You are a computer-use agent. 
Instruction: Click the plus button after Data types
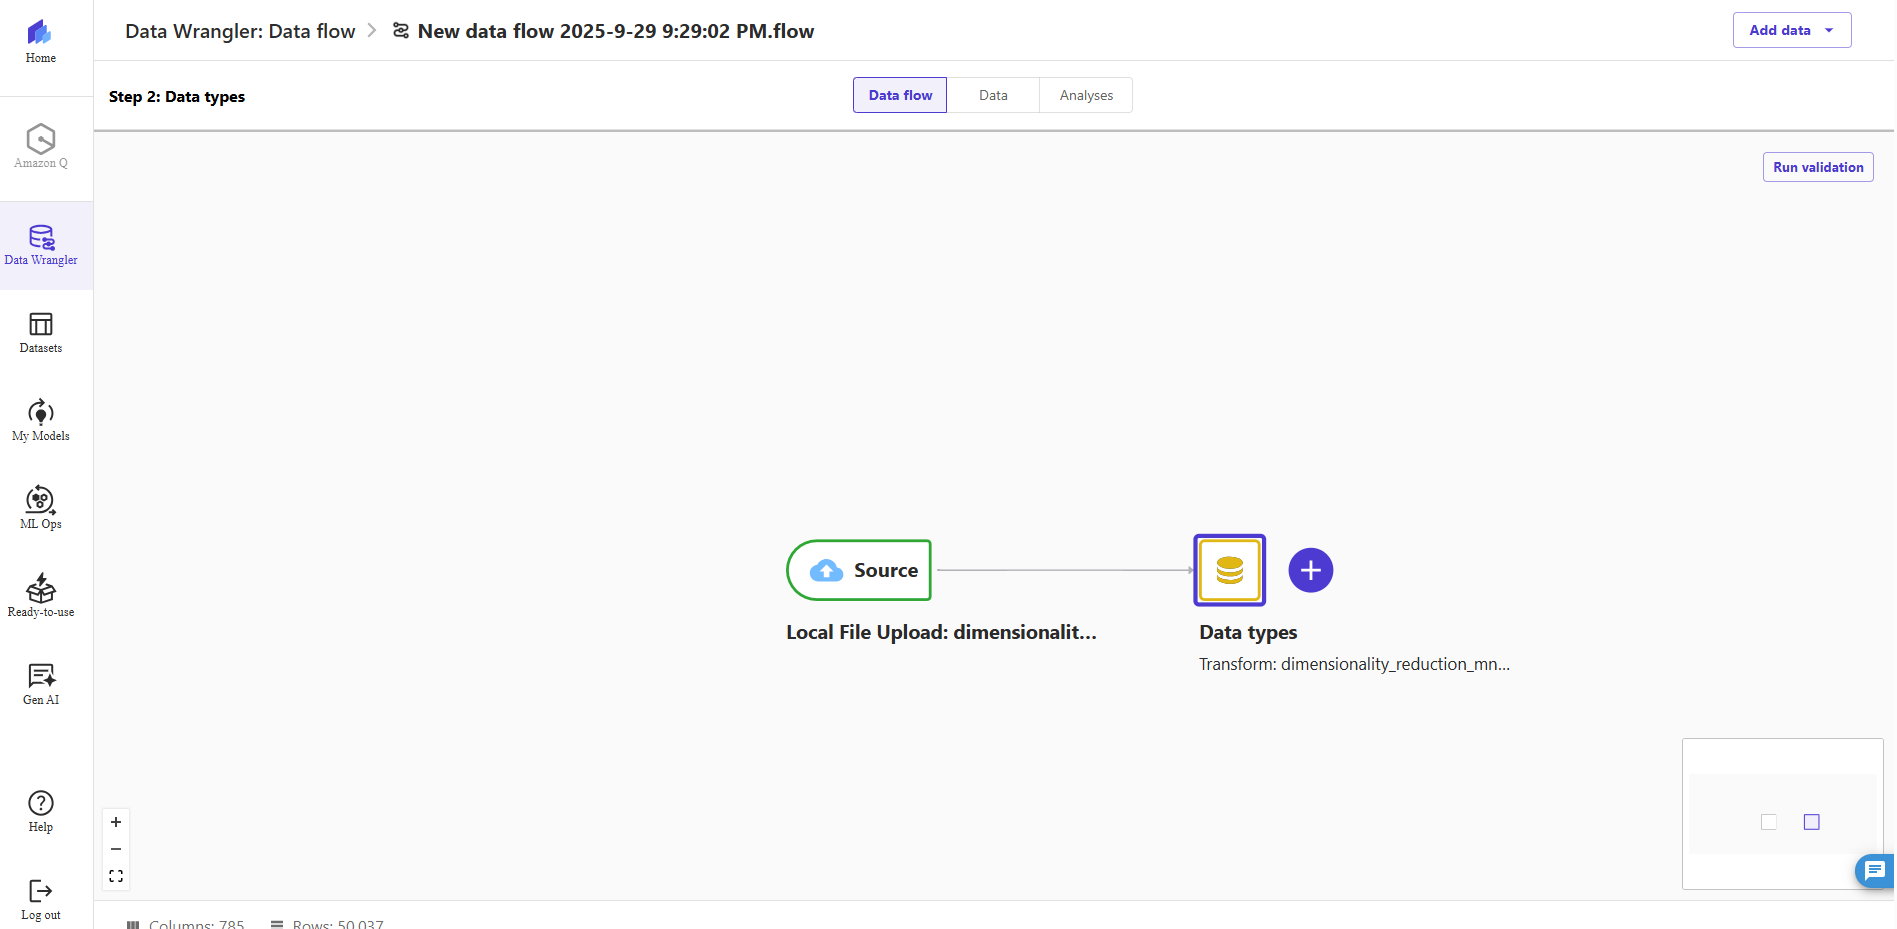click(x=1310, y=570)
